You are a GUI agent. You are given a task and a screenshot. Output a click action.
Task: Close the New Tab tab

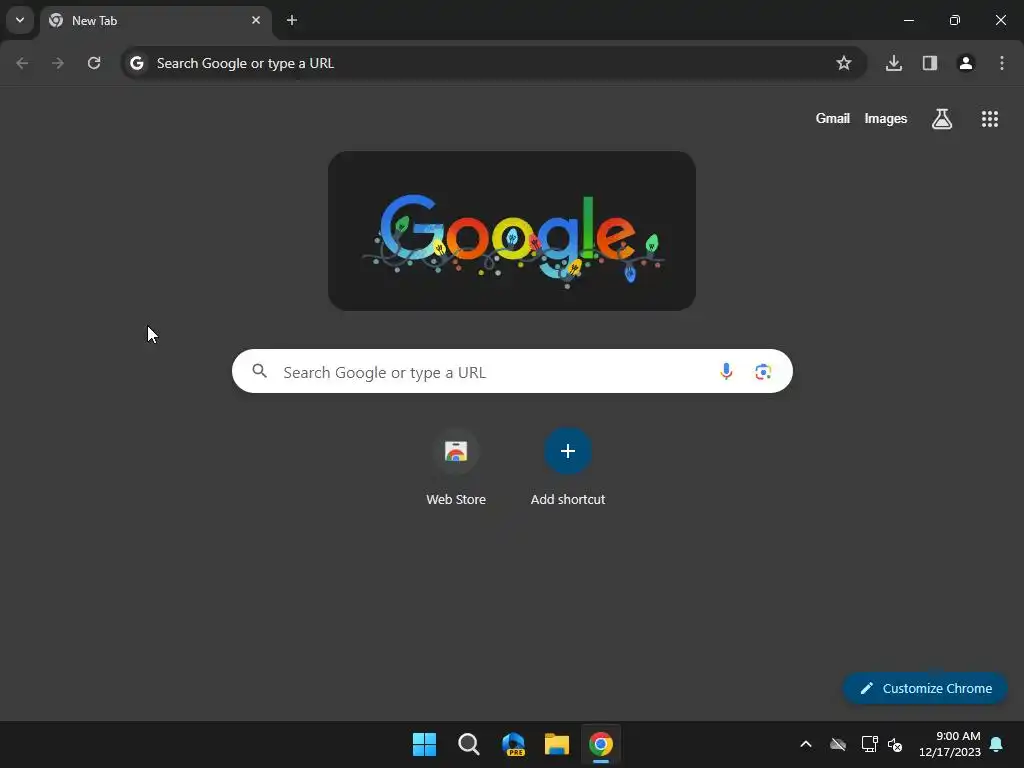tap(256, 20)
